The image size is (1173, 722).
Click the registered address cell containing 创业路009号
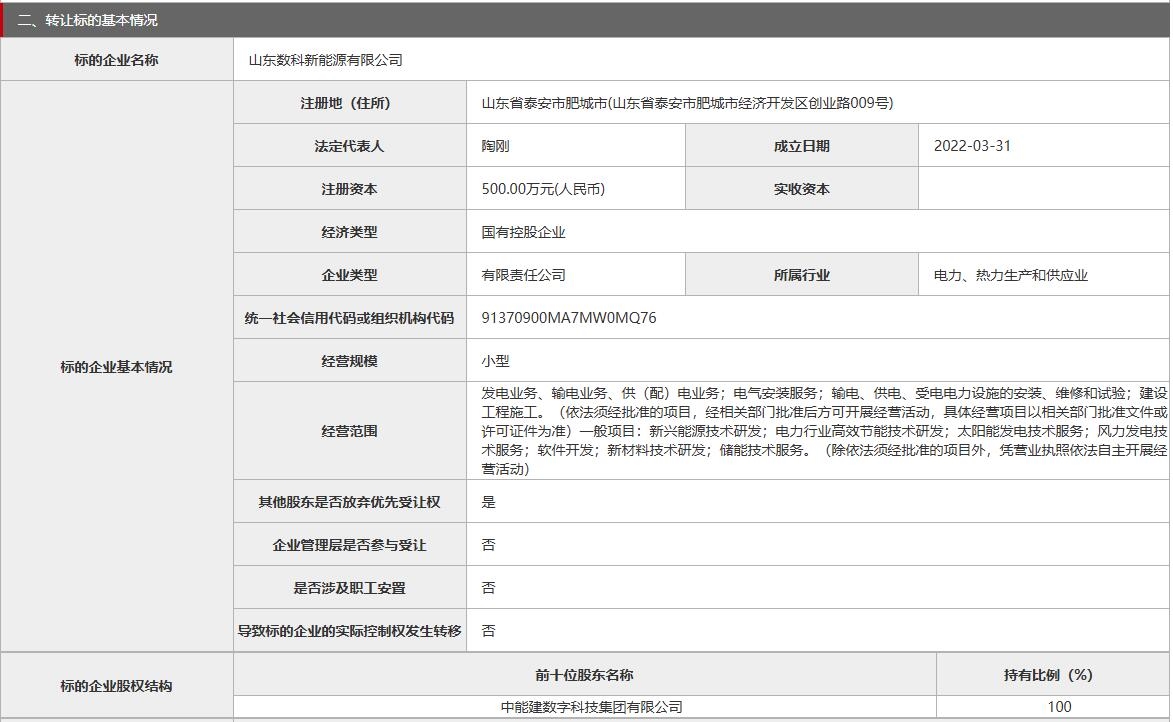click(686, 102)
